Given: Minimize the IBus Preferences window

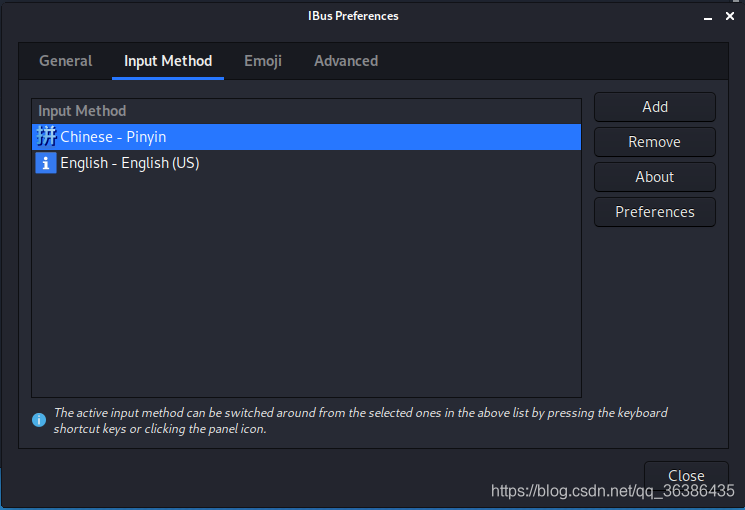Looking at the screenshot, I should (x=708, y=17).
